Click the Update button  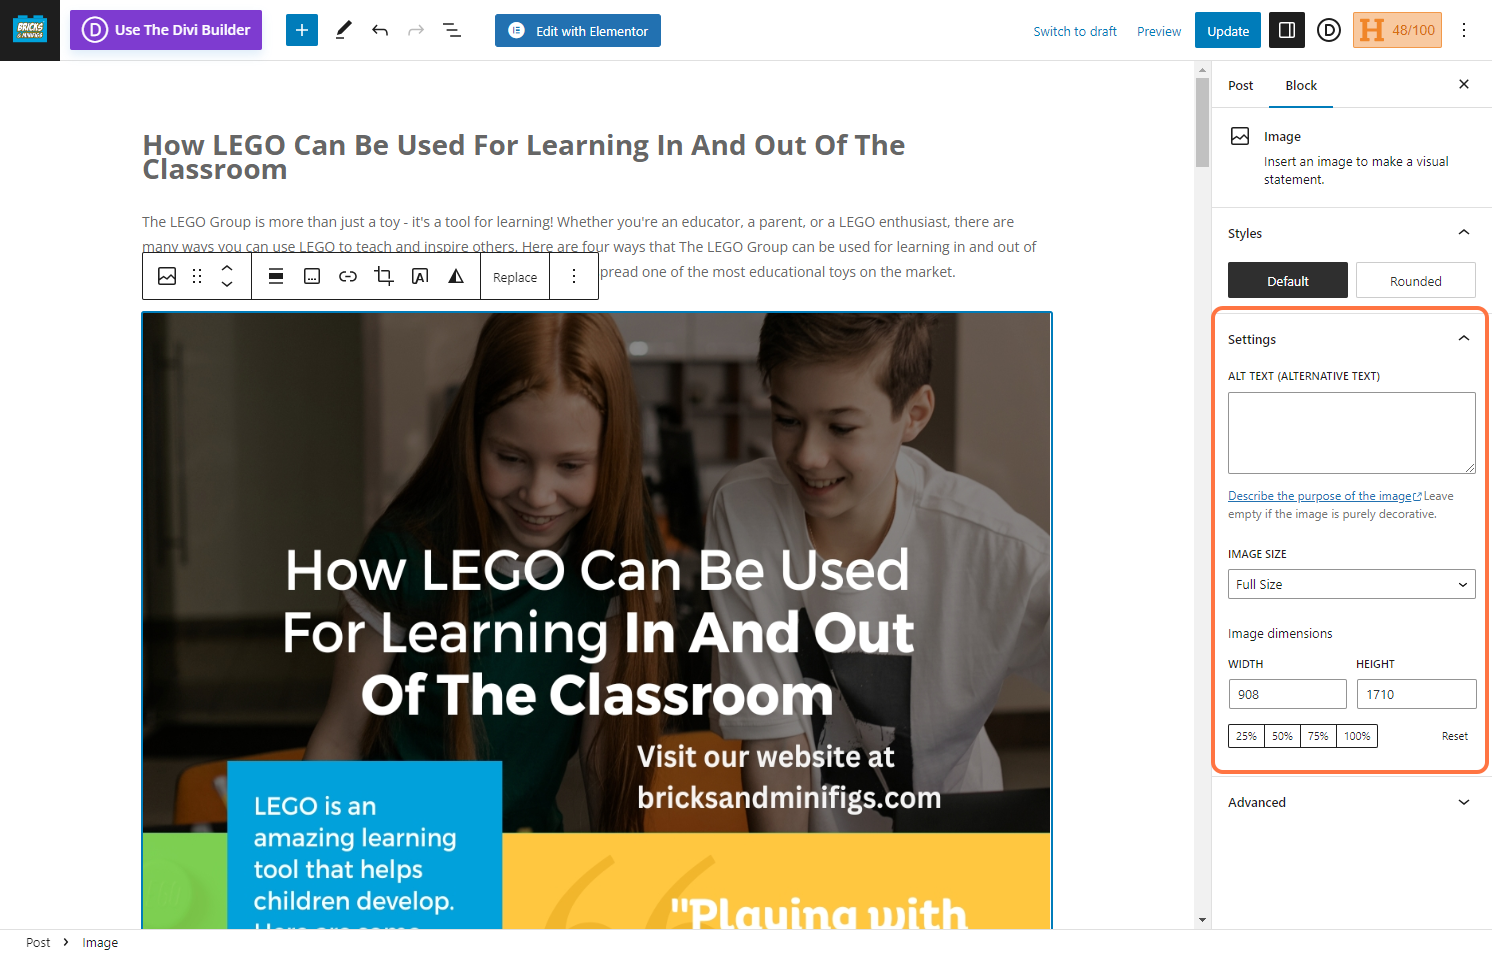1227,31
